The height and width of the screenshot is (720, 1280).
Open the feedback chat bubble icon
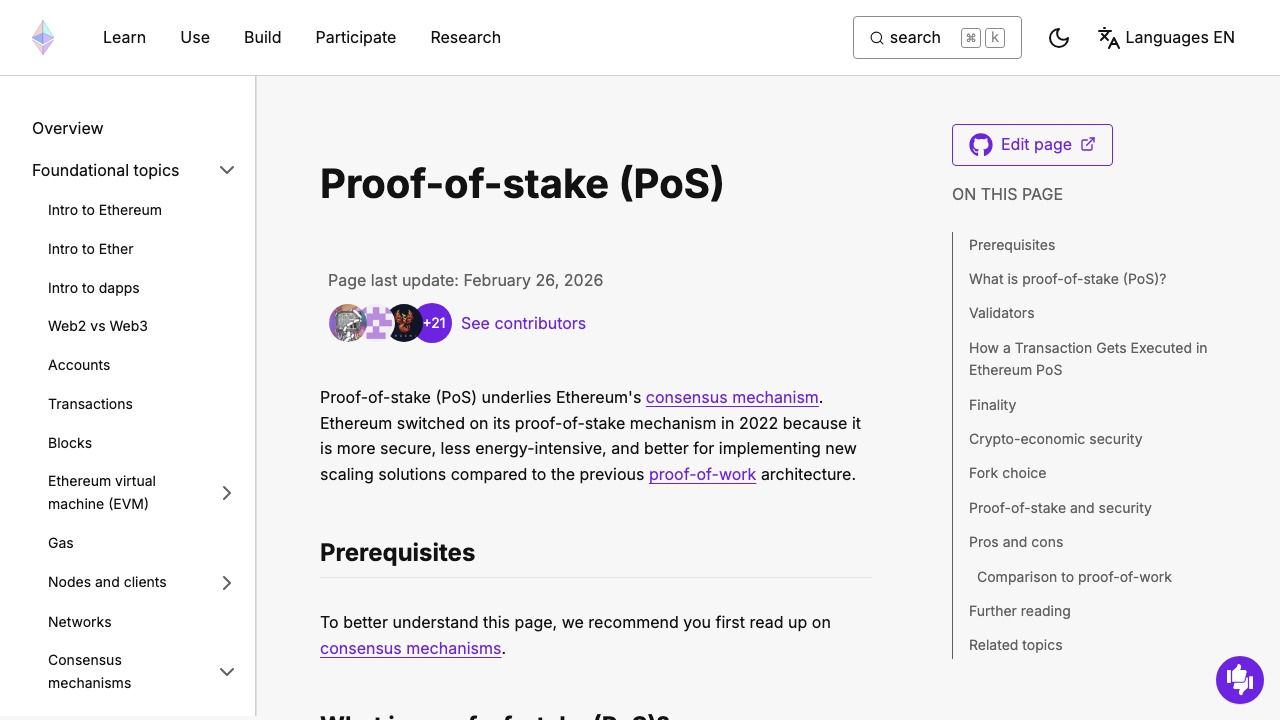click(x=1240, y=680)
